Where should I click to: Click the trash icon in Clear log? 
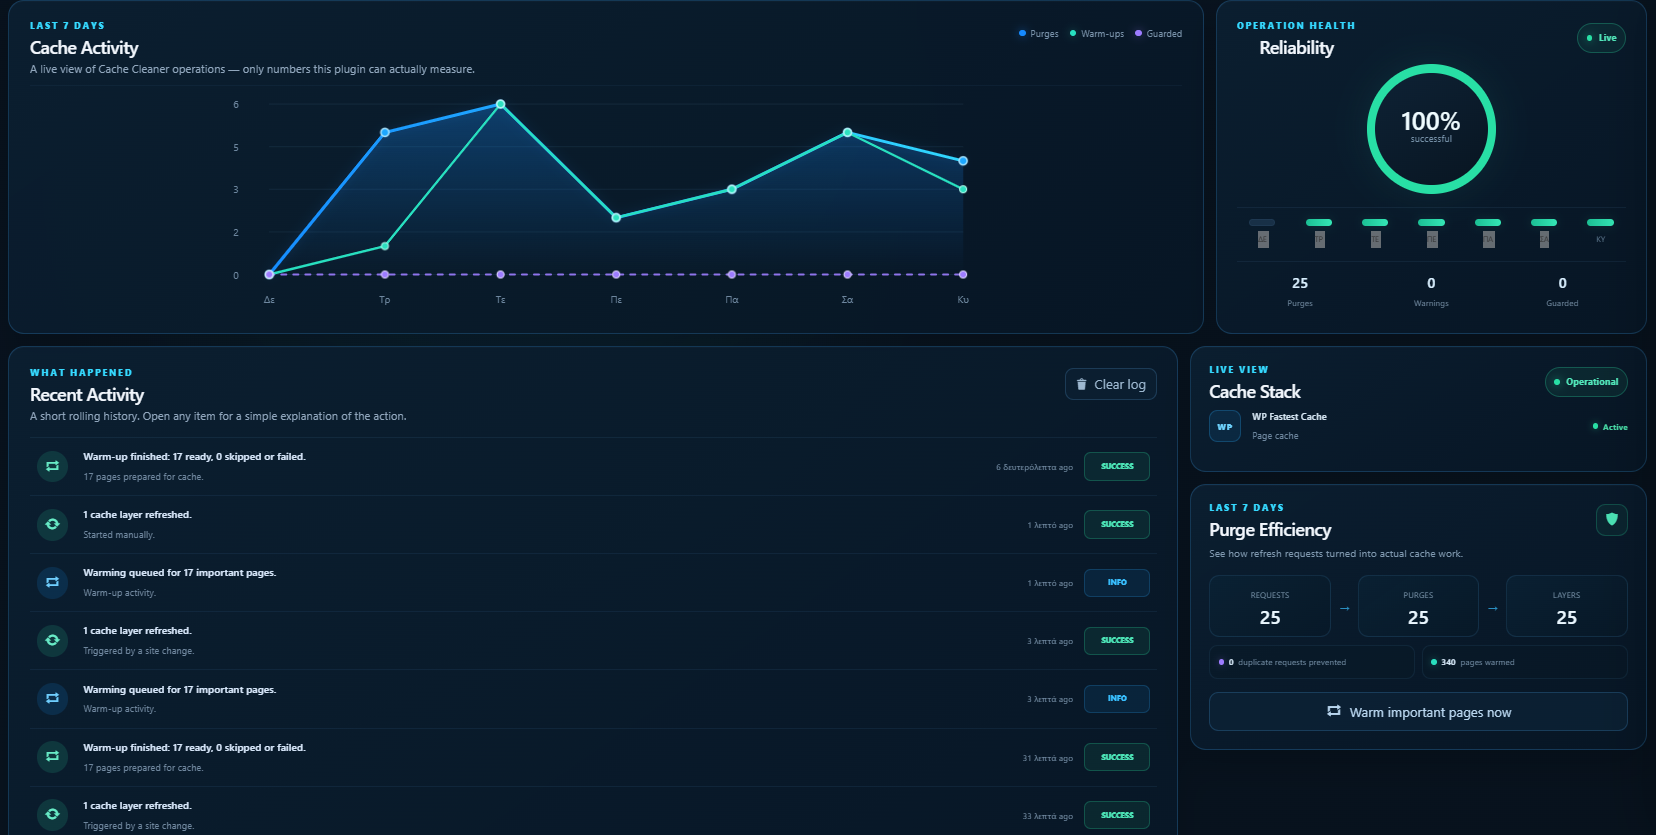[1081, 384]
